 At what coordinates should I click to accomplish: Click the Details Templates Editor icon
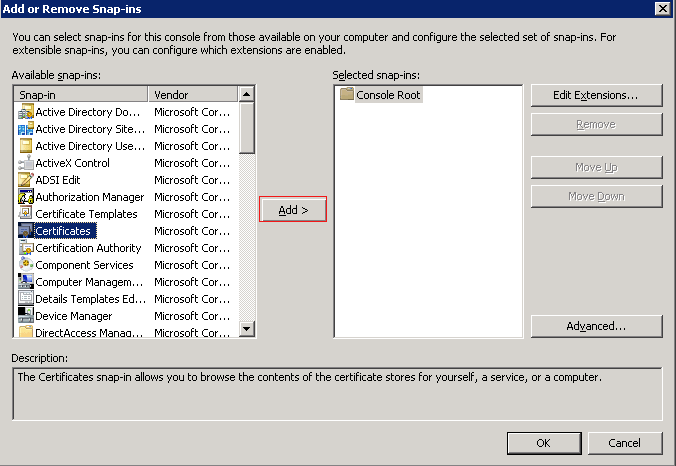[x=26, y=298]
